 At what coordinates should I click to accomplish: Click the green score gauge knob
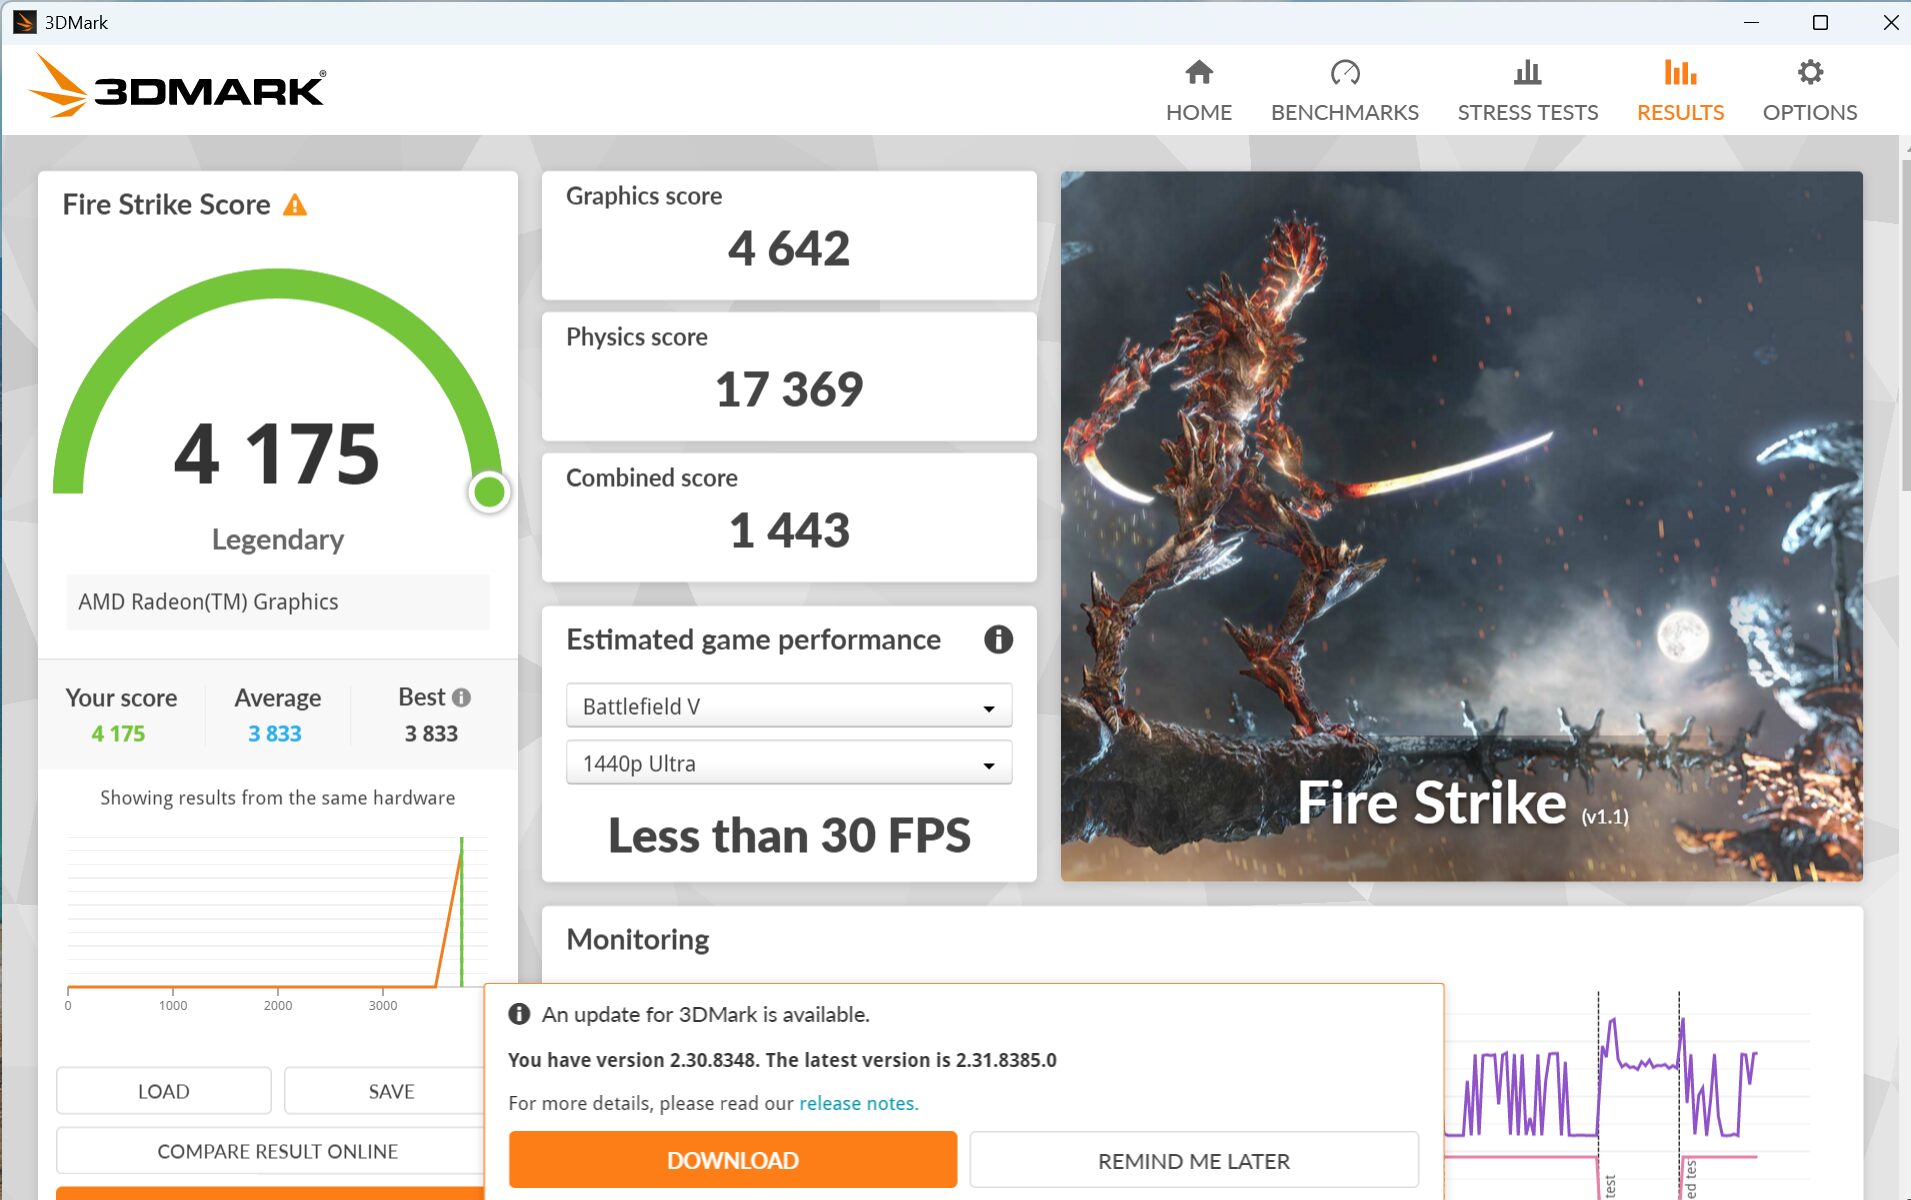(x=489, y=492)
